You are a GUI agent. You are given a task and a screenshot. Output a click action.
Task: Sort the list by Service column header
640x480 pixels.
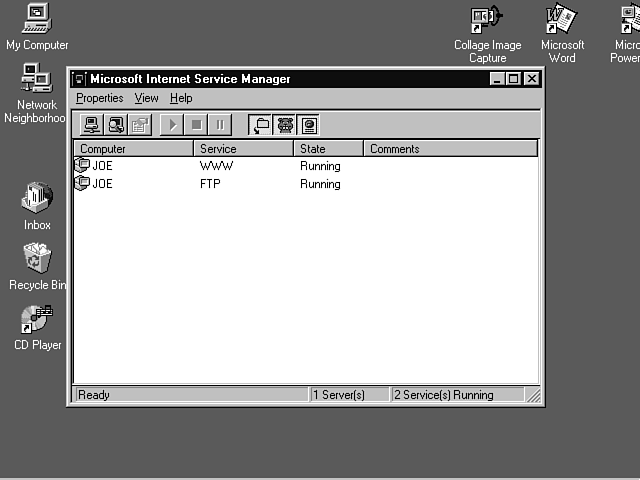click(244, 149)
